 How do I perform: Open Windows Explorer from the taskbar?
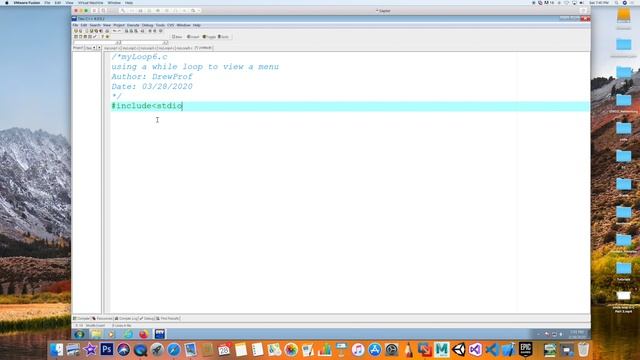pos(96,334)
